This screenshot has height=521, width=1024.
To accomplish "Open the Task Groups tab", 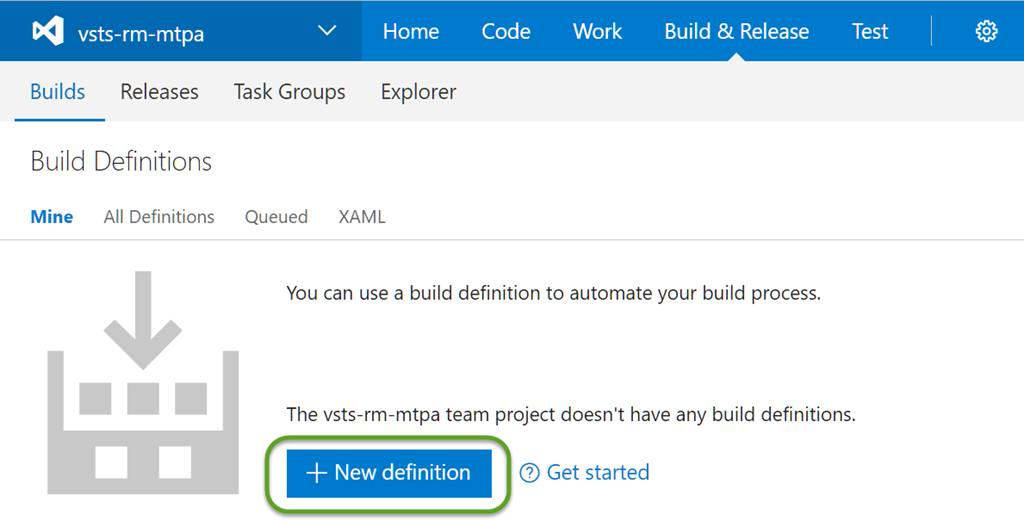I will (x=290, y=92).
